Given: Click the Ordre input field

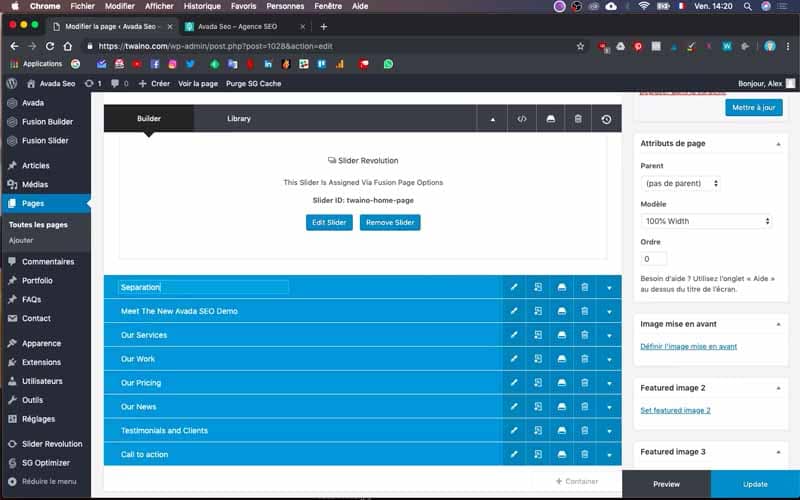Looking at the screenshot, I should (x=654, y=259).
